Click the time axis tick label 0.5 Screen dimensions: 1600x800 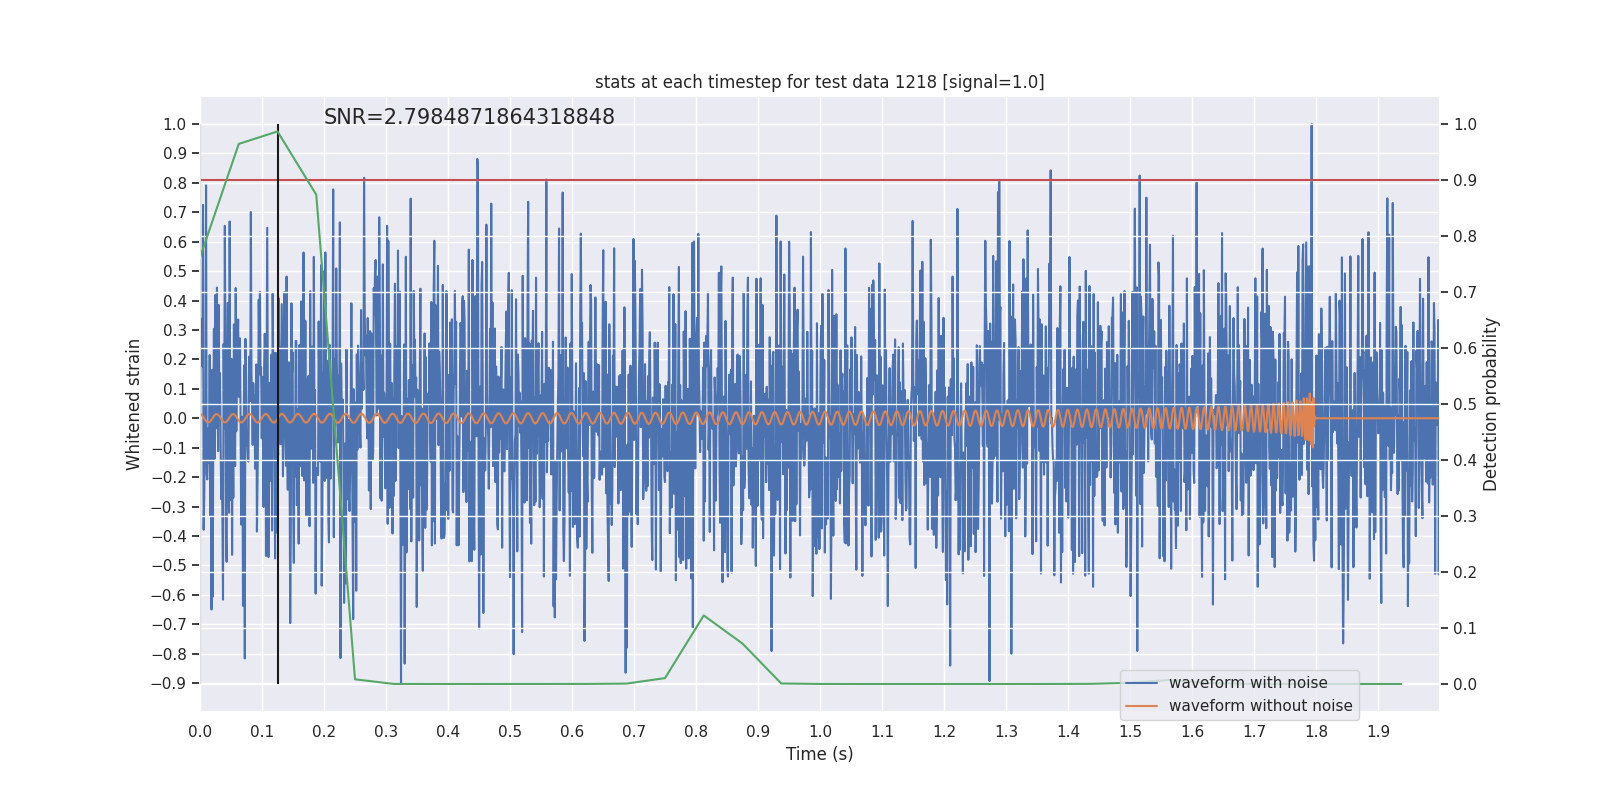click(x=510, y=732)
